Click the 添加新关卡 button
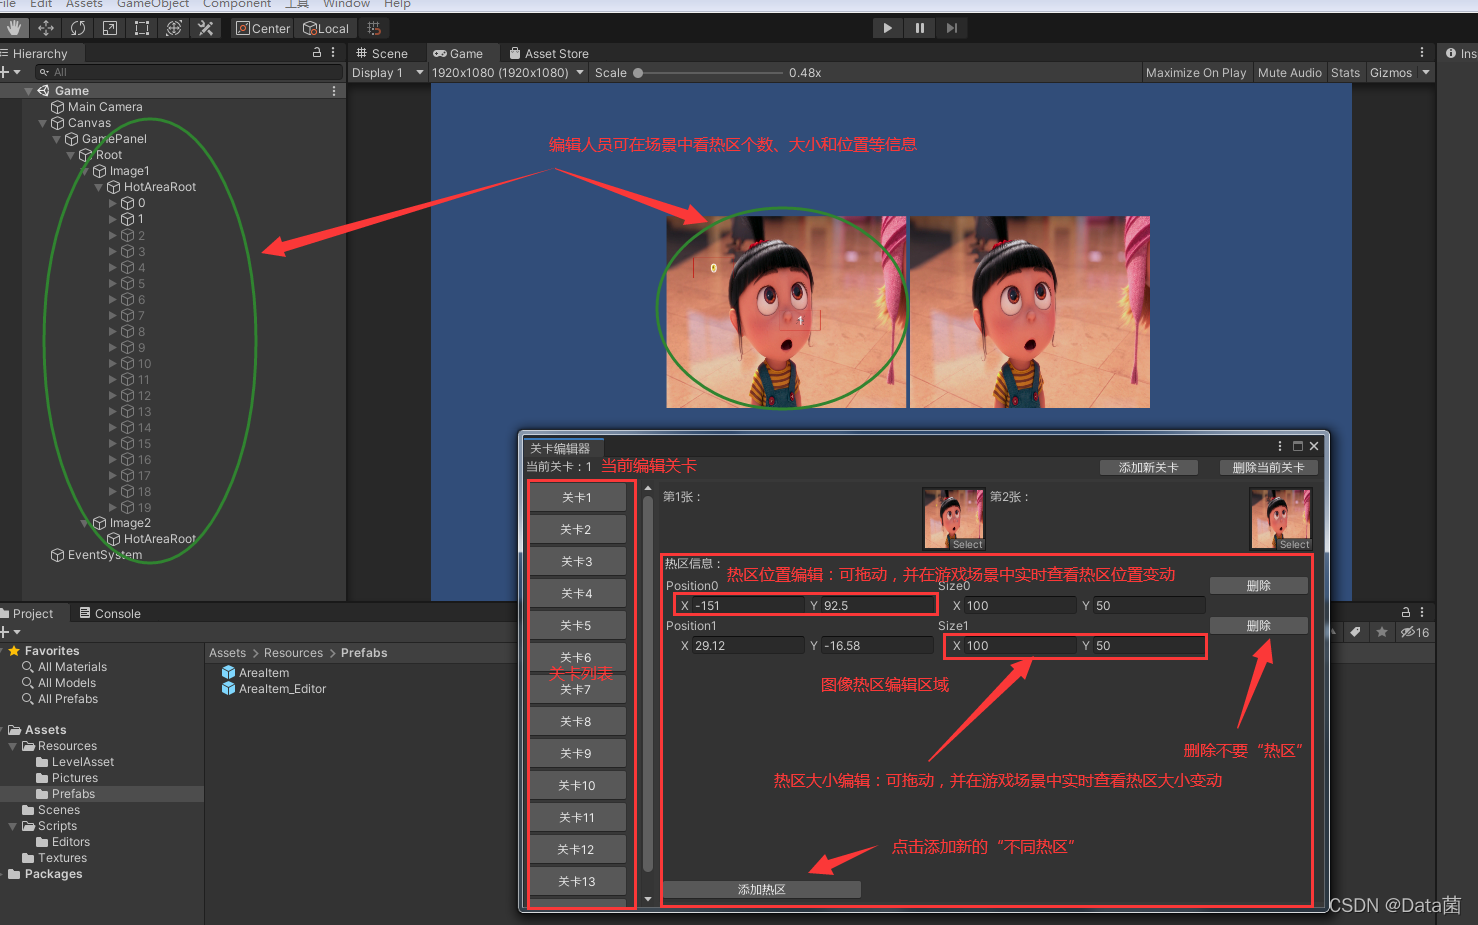This screenshot has width=1478, height=925. [x=1148, y=468]
